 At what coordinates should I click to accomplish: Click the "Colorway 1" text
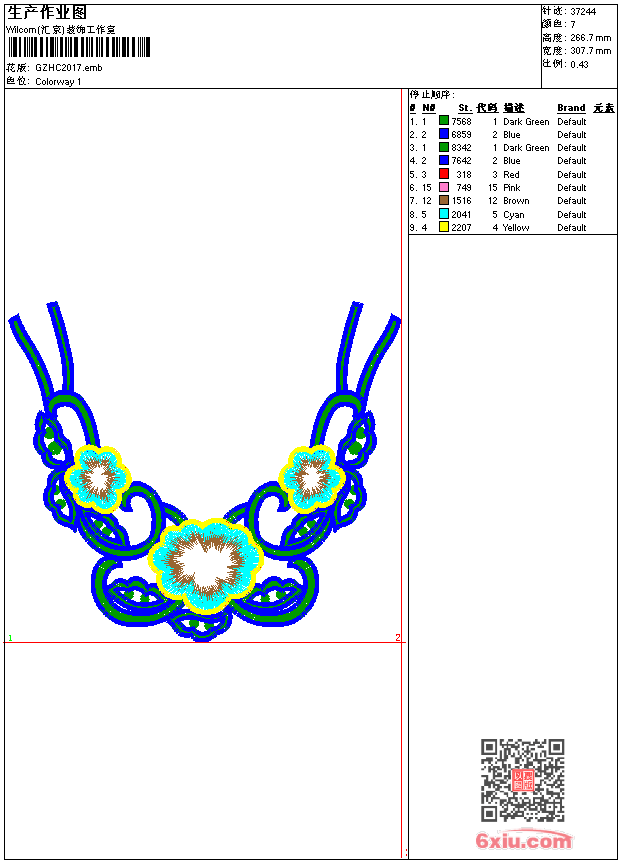[x=58, y=82]
